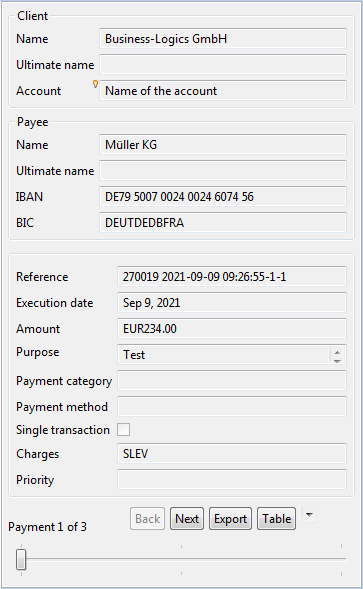
Task: Focus the Execution date field
Action: coord(232,303)
